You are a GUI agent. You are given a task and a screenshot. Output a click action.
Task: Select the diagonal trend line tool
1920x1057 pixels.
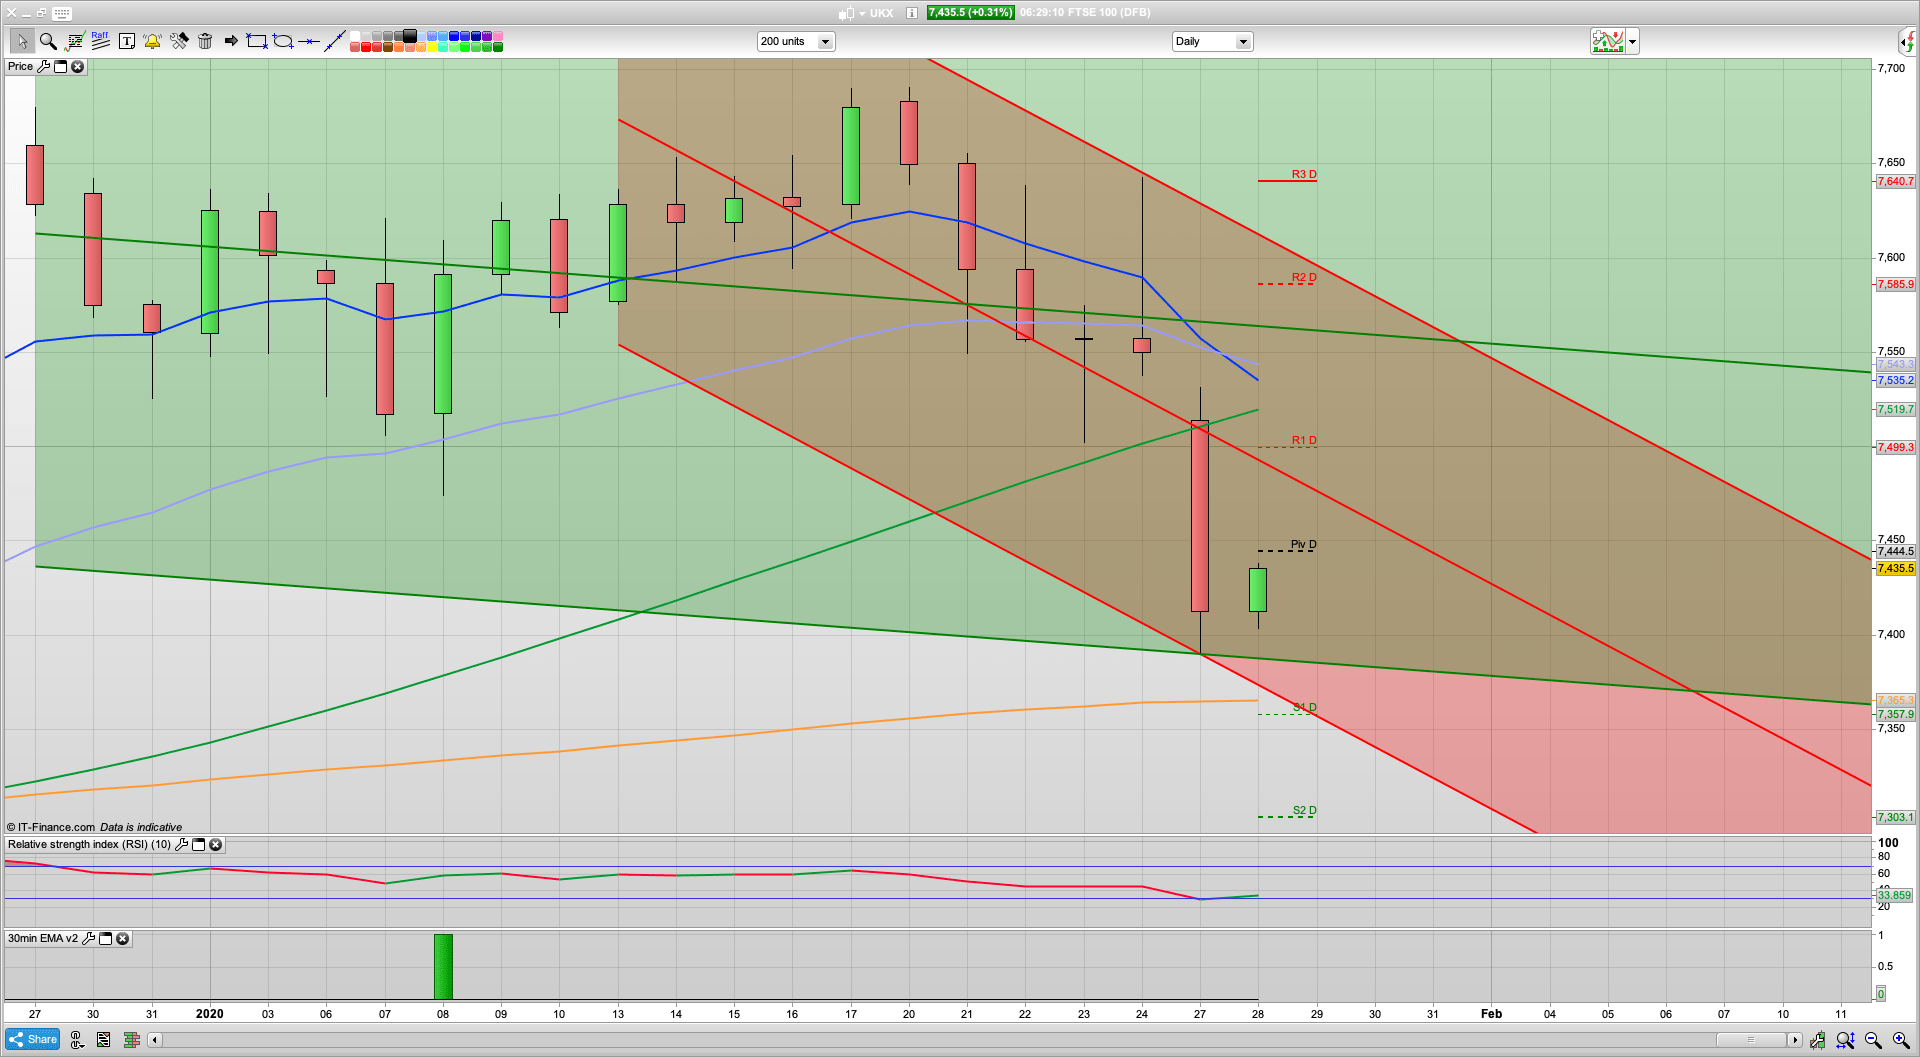pyautogui.click(x=335, y=41)
